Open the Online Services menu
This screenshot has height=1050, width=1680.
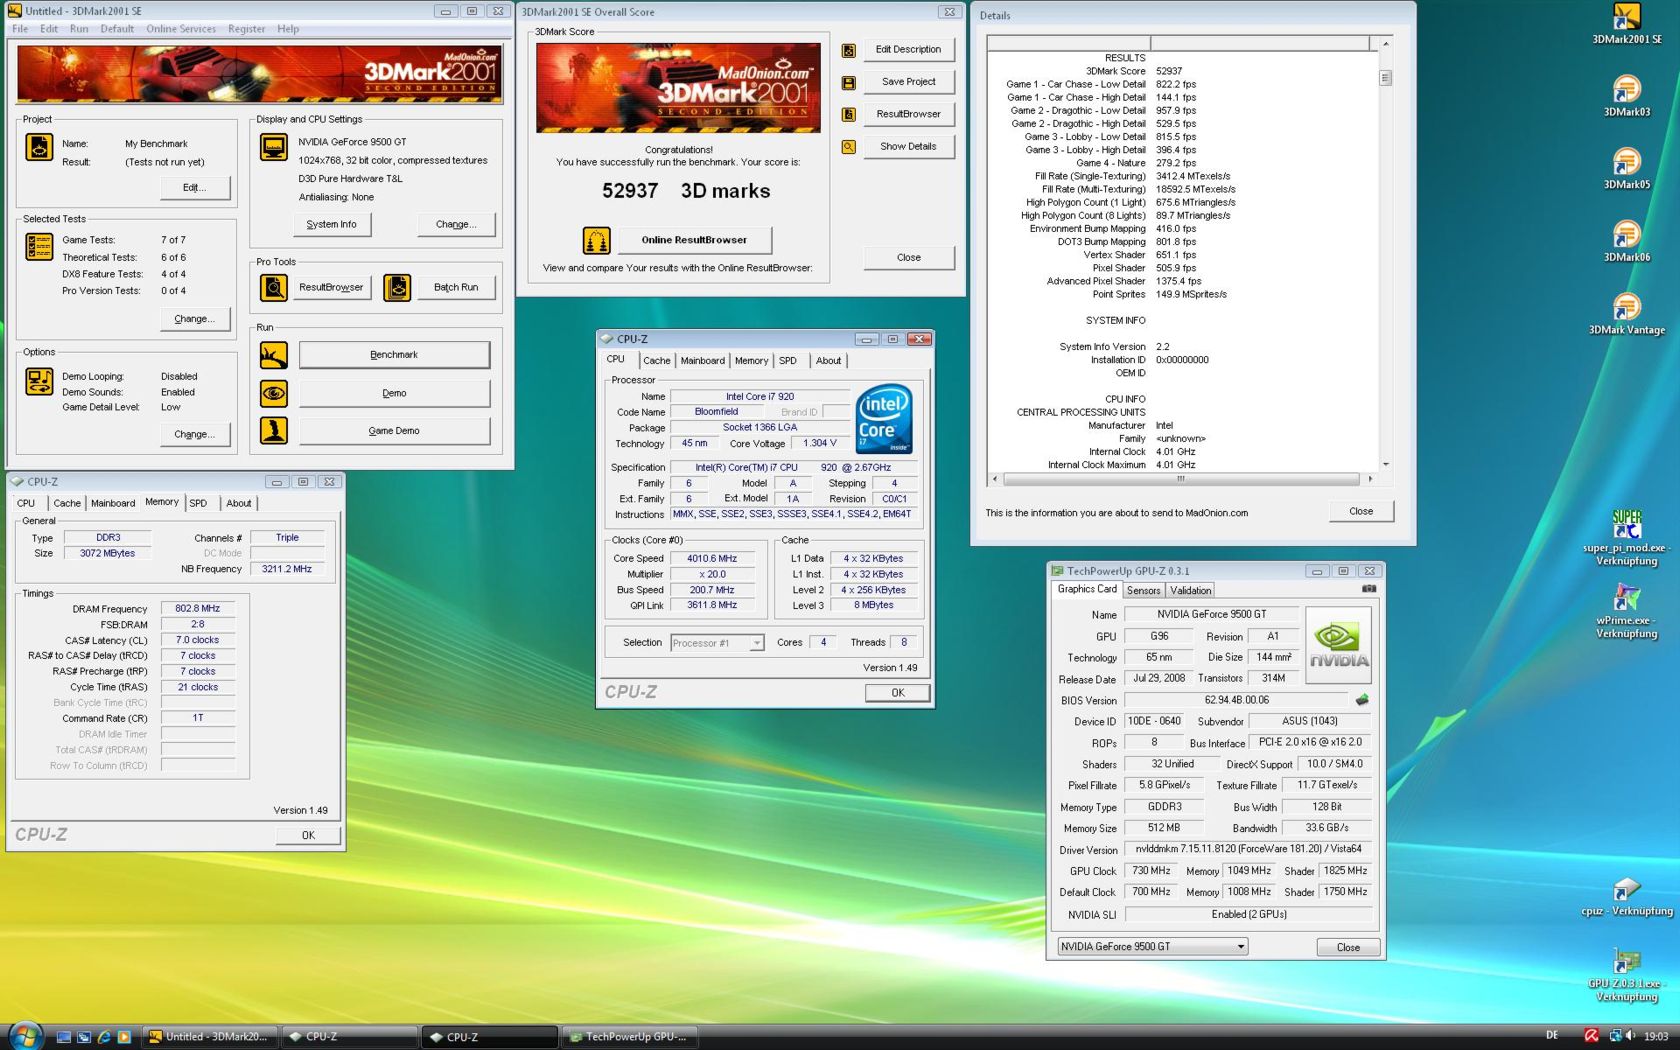(181, 29)
